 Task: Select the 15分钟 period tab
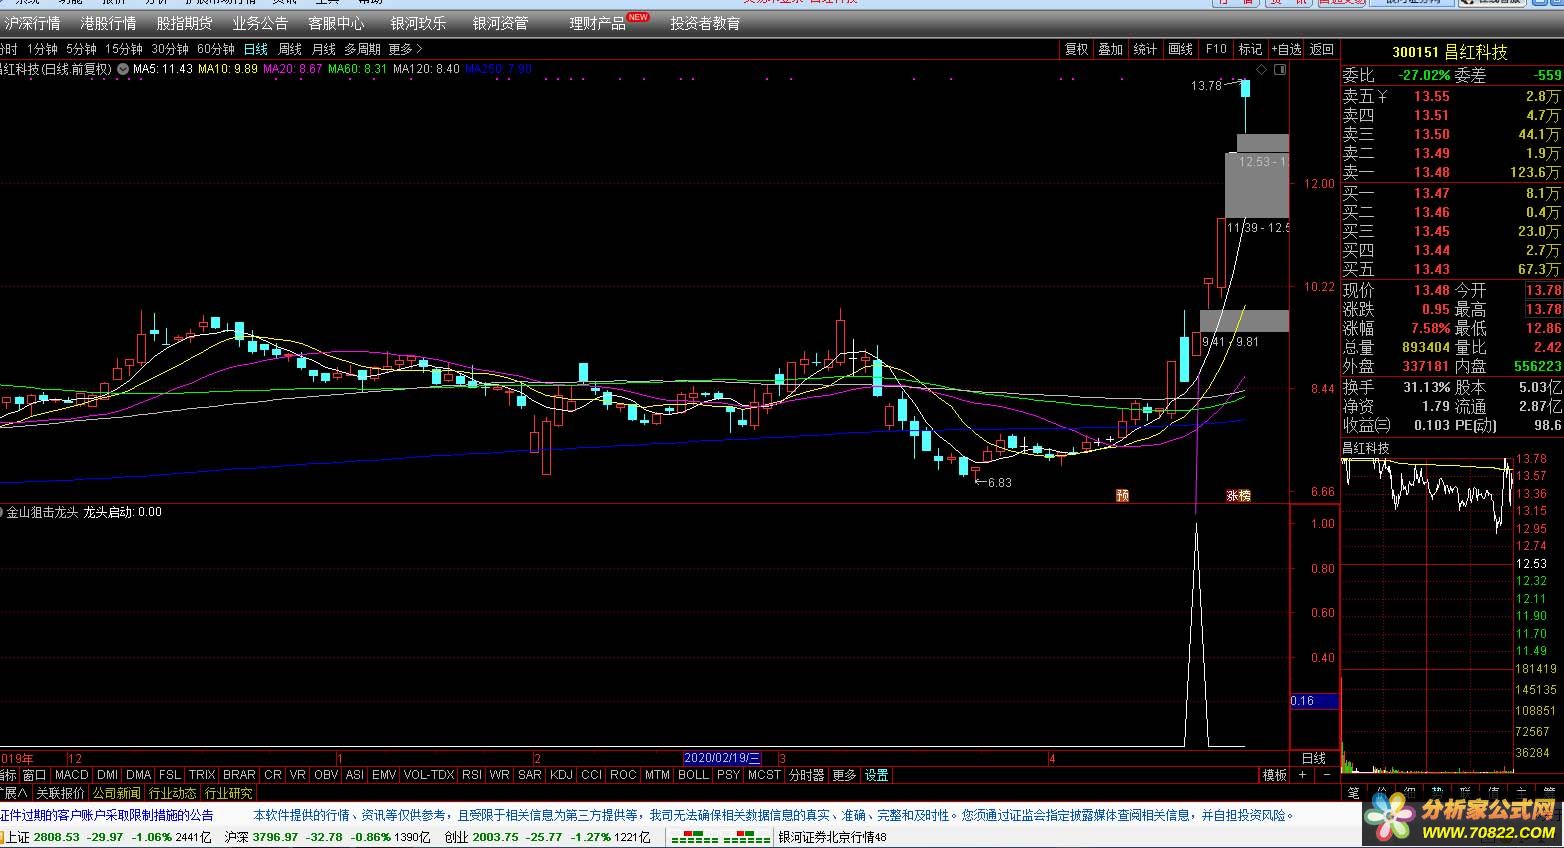tap(124, 49)
